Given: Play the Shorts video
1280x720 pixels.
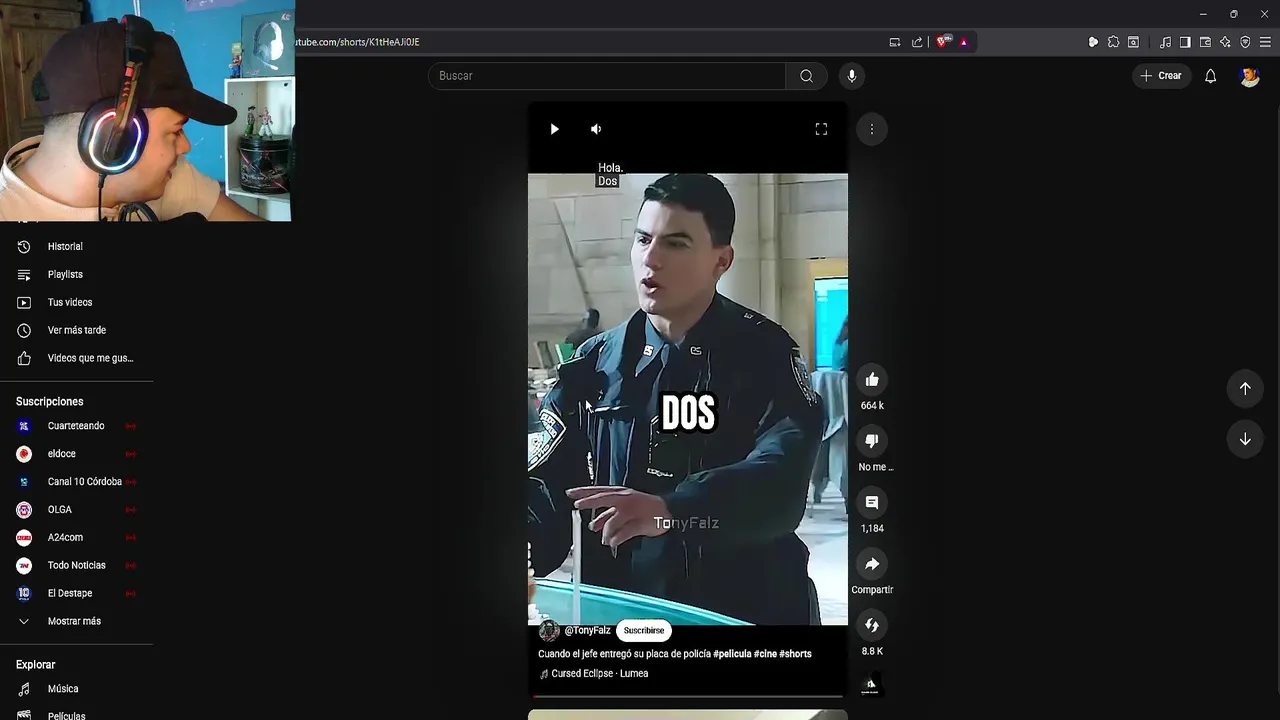Looking at the screenshot, I should point(554,129).
